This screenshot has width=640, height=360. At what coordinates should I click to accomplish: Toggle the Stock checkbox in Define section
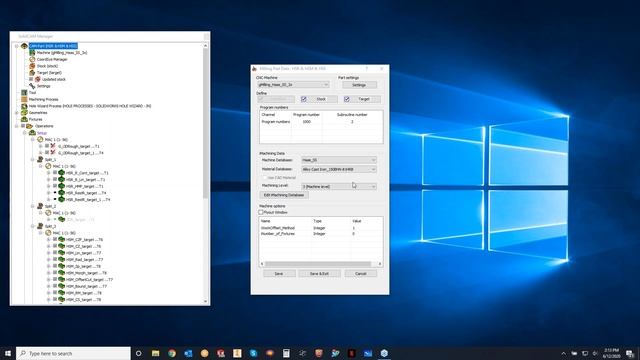304,99
